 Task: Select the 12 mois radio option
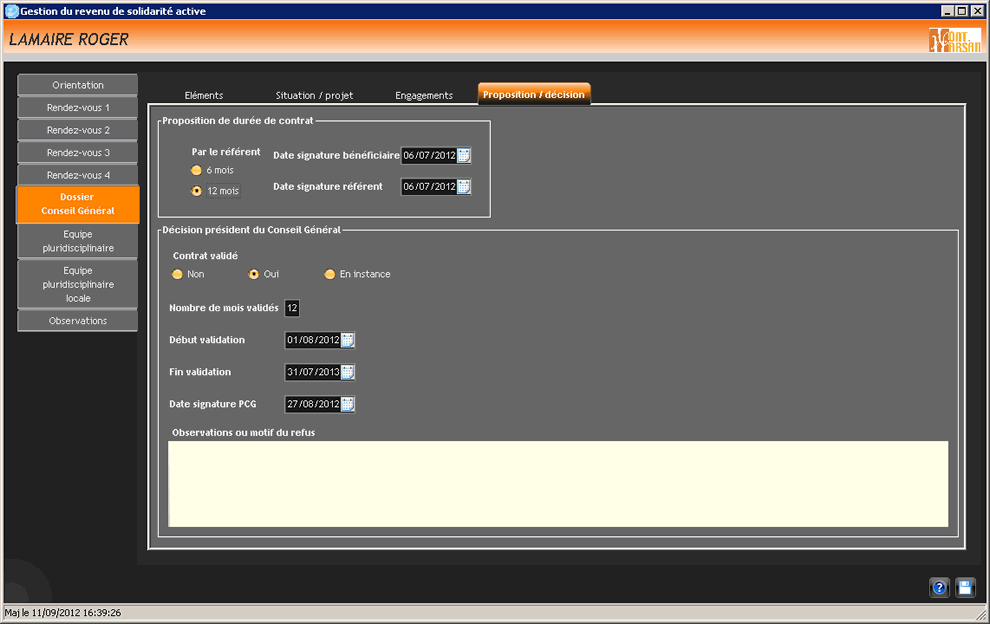(x=197, y=191)
